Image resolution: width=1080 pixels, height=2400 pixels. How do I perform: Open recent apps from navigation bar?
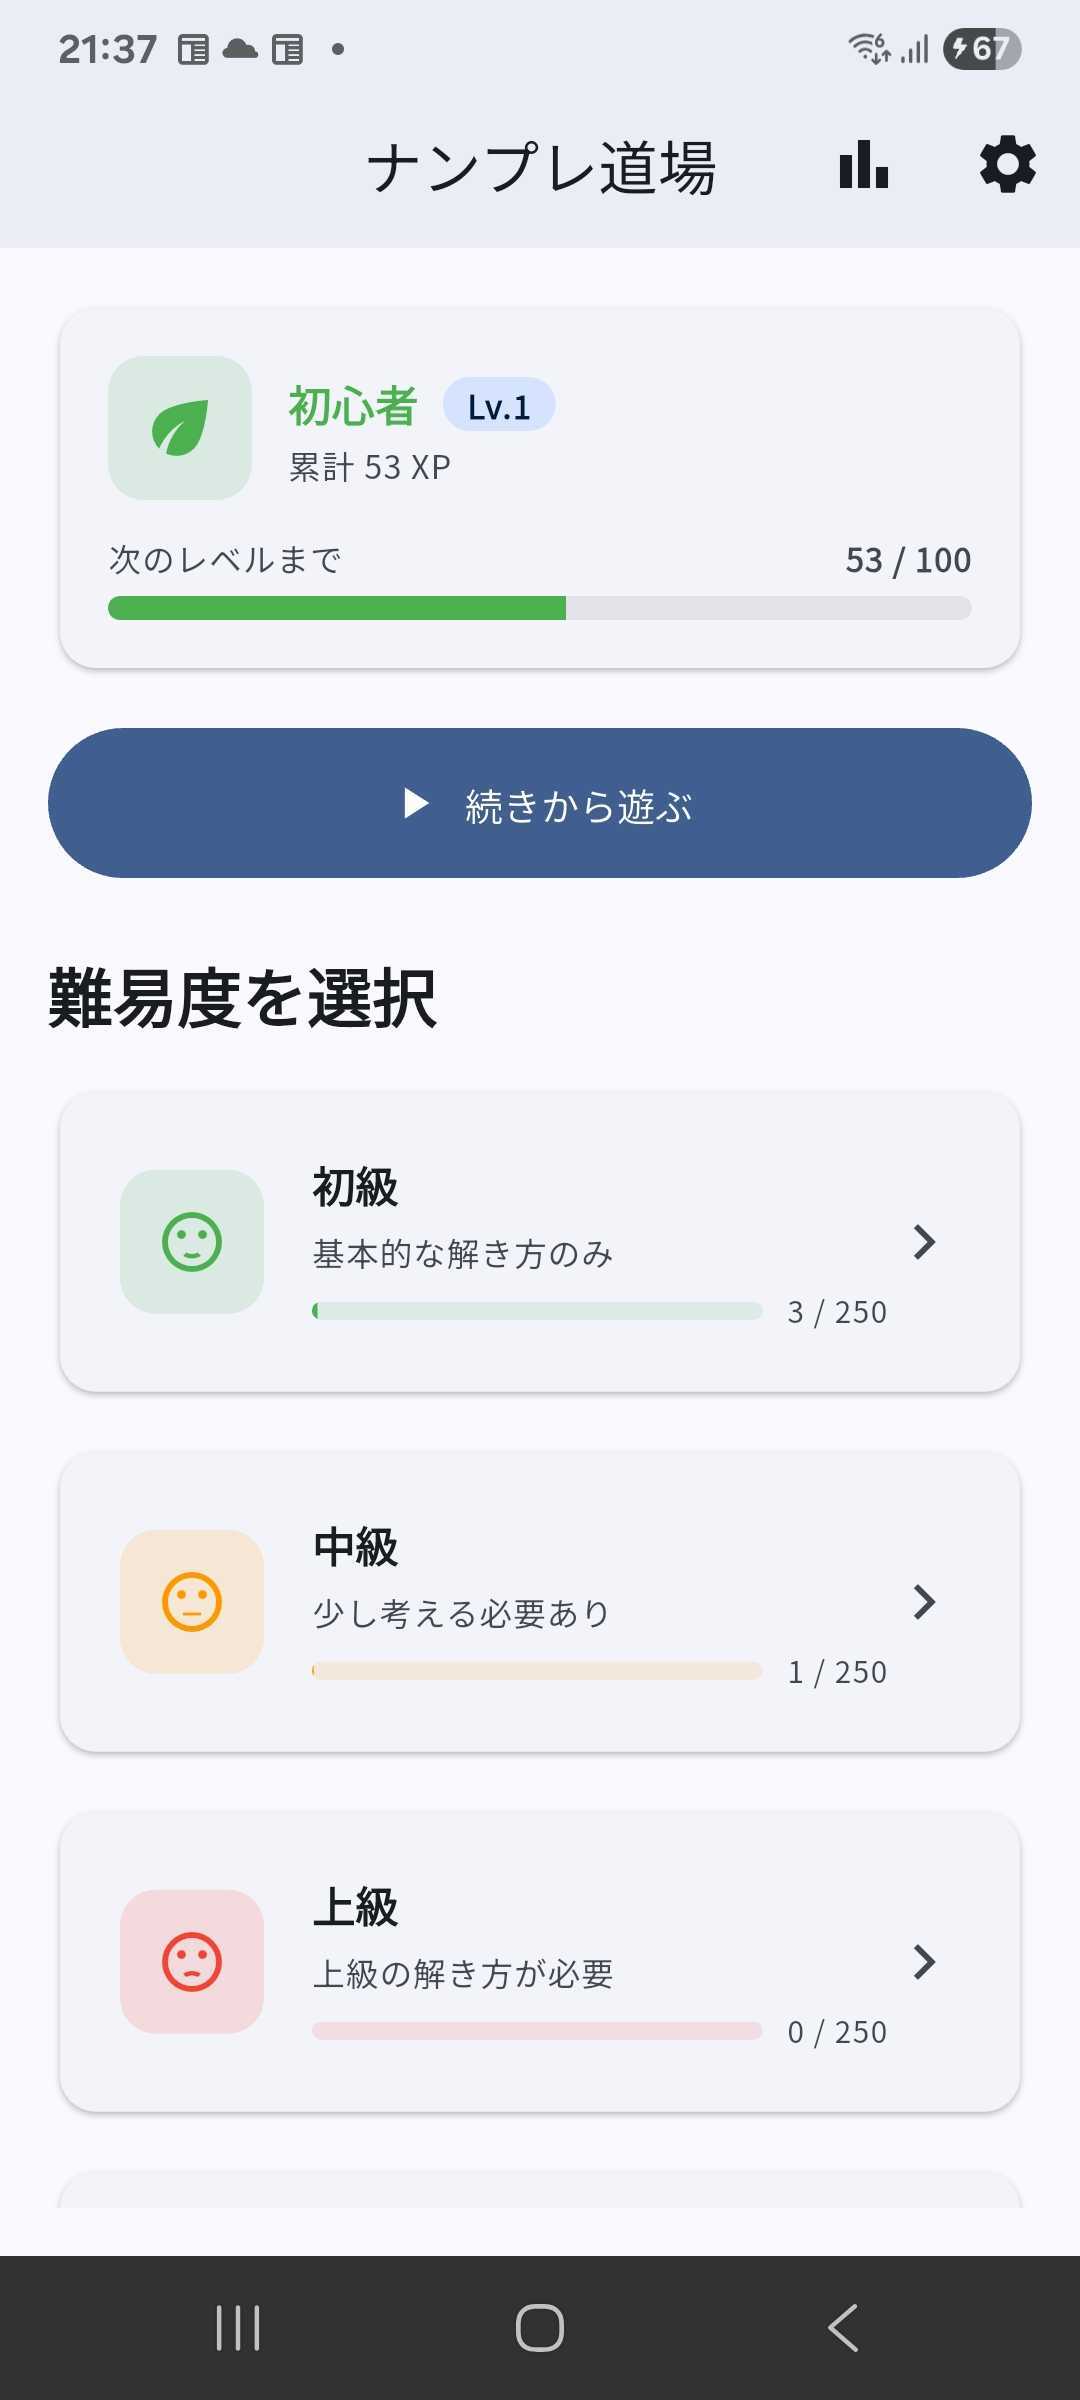click(238, 2328)
